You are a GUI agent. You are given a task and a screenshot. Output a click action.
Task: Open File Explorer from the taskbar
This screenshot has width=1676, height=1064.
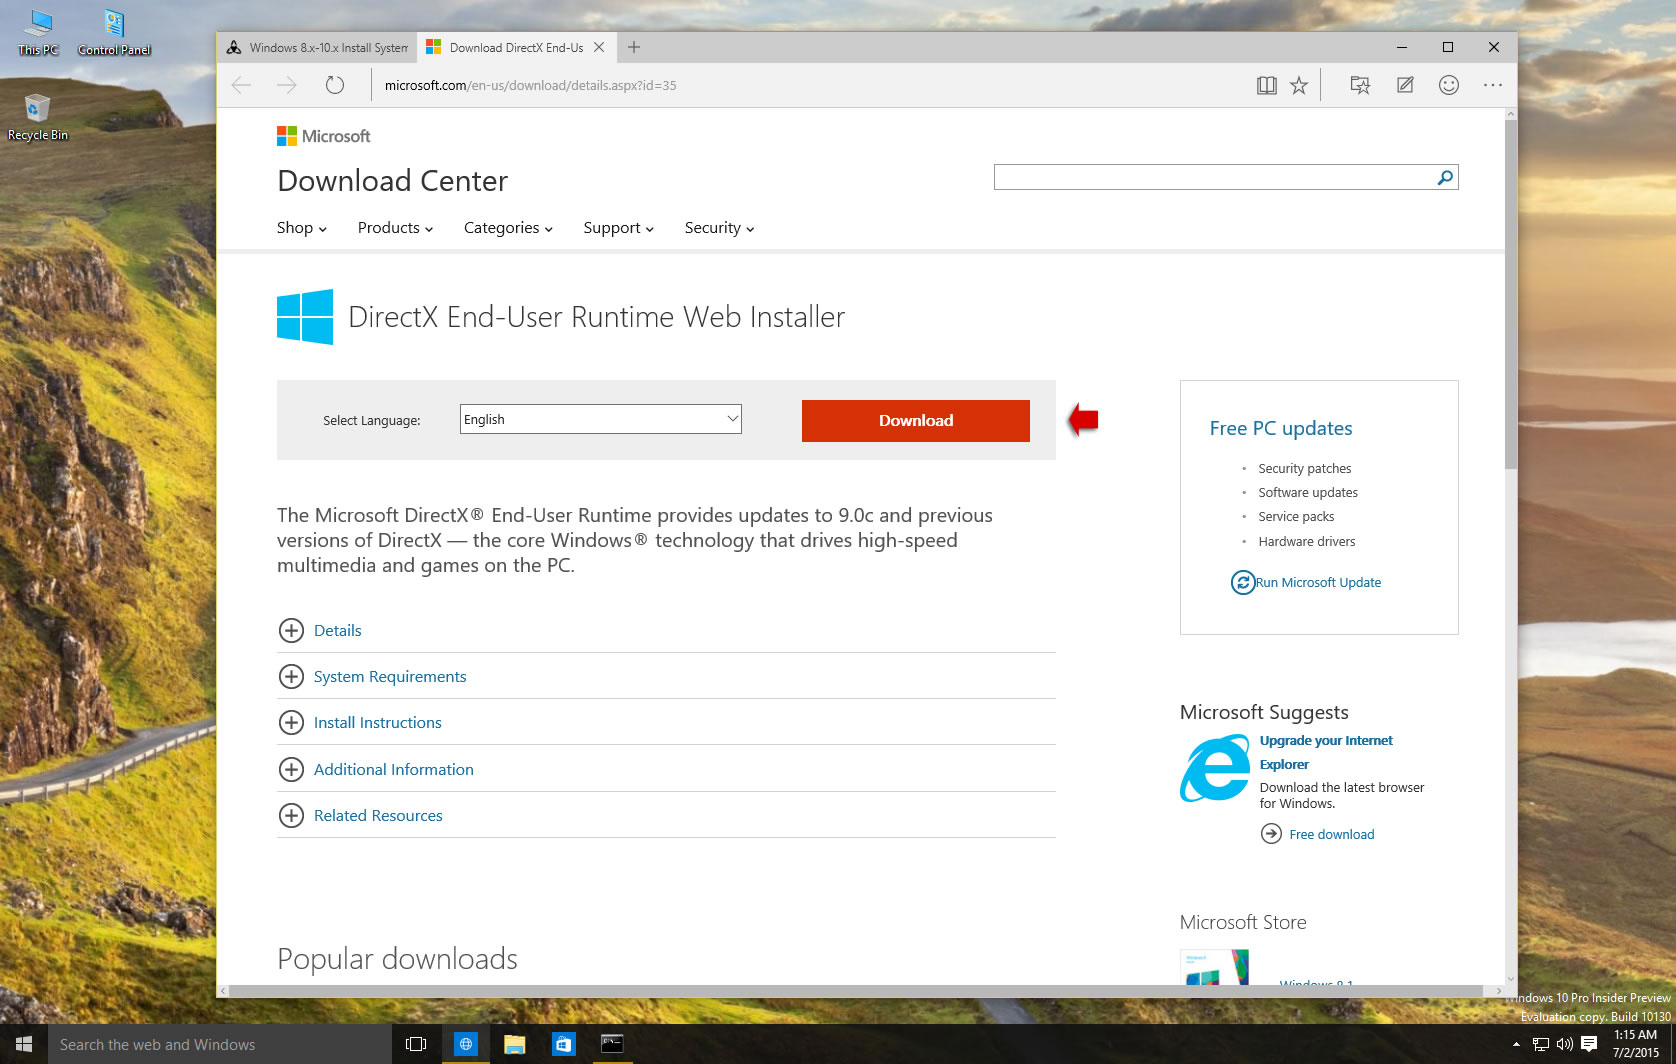[514, 1044]
